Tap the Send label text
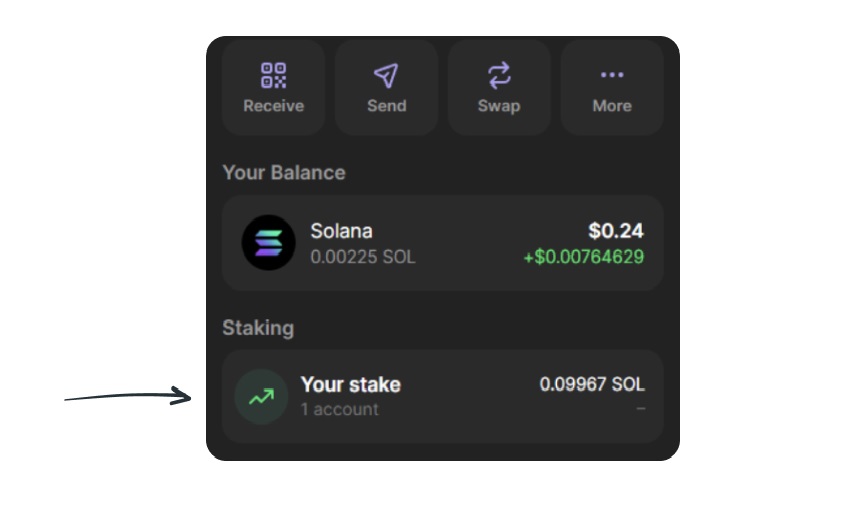Image resolution: width=852 pixels, height=508 pixels. [x=386, y=105]
